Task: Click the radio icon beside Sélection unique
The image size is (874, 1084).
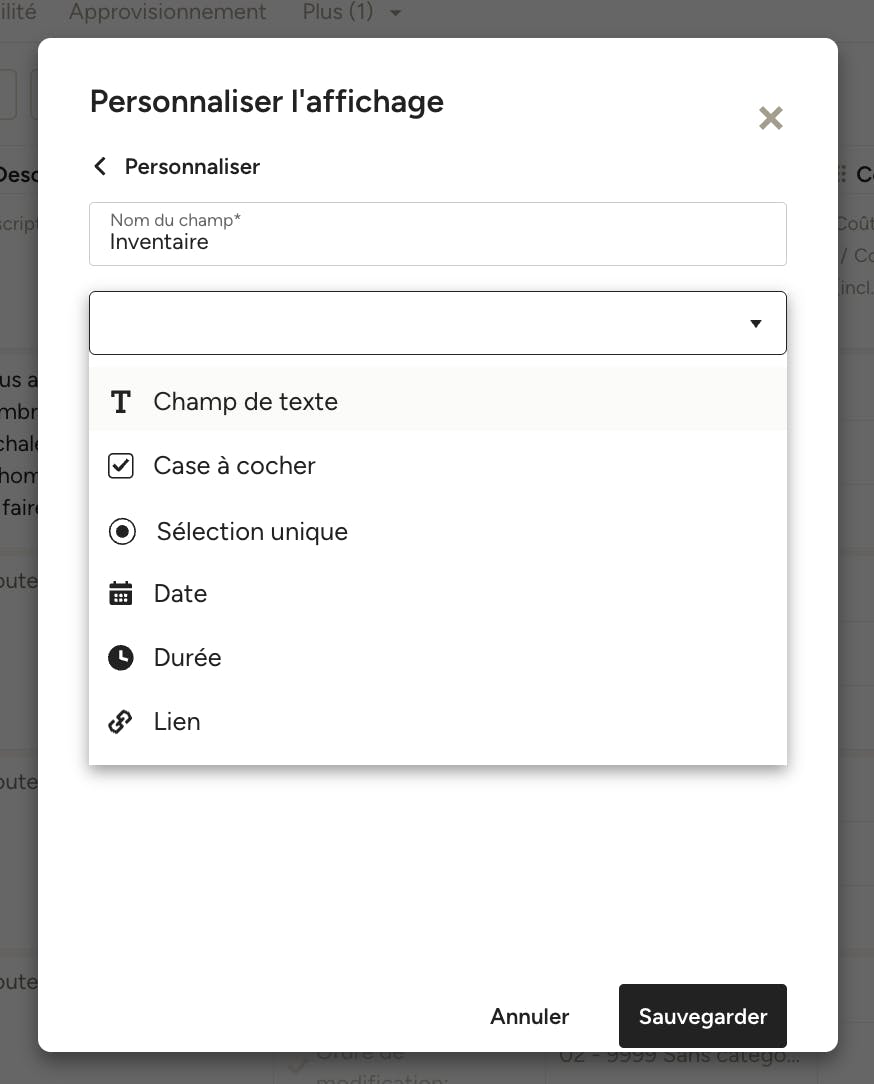Action: pos(122,532)
